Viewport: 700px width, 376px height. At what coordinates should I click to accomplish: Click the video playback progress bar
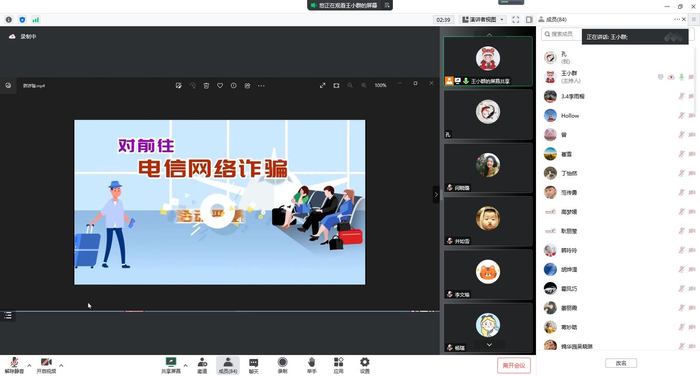(220, 311)
